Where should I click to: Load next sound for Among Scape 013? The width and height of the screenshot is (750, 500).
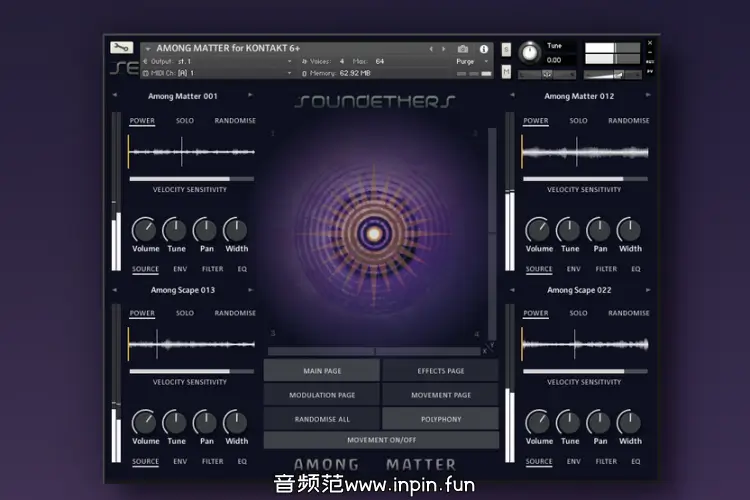click(x=250, y=290)
